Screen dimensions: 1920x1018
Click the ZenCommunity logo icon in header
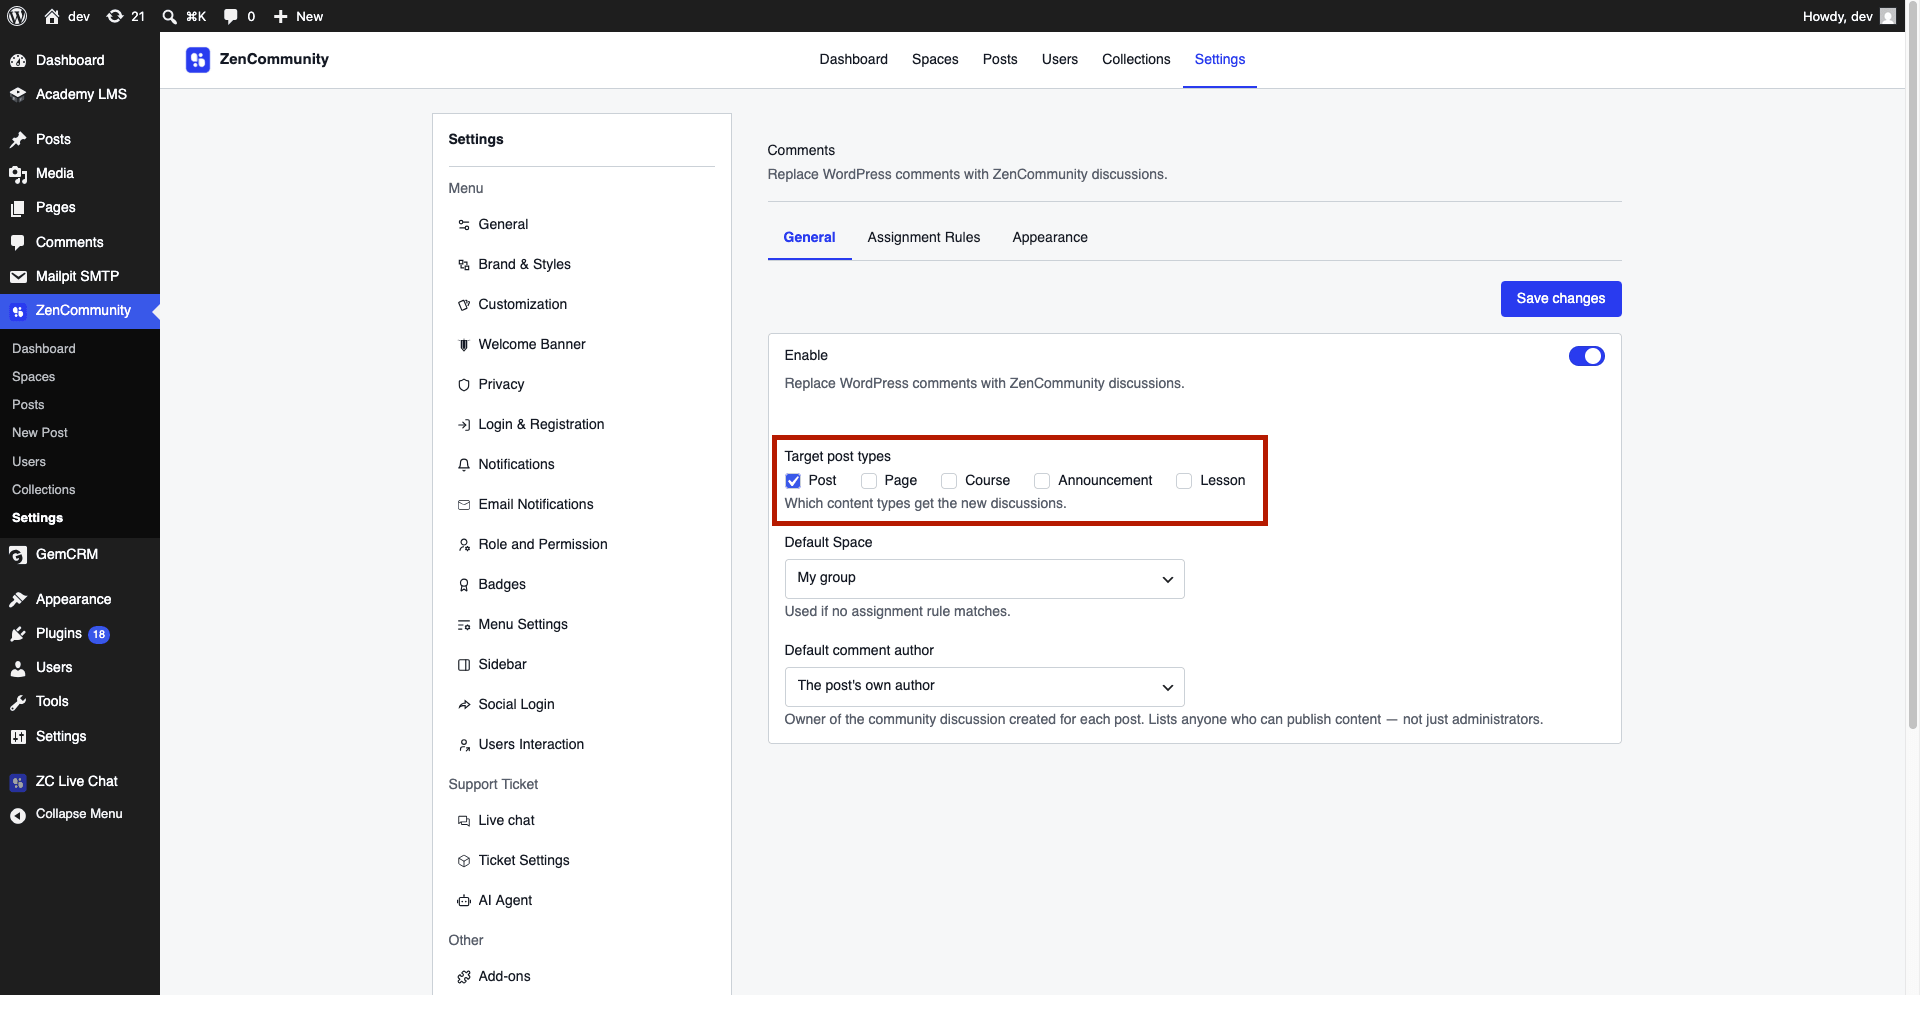pyautogui.click(x=197, y=60)
